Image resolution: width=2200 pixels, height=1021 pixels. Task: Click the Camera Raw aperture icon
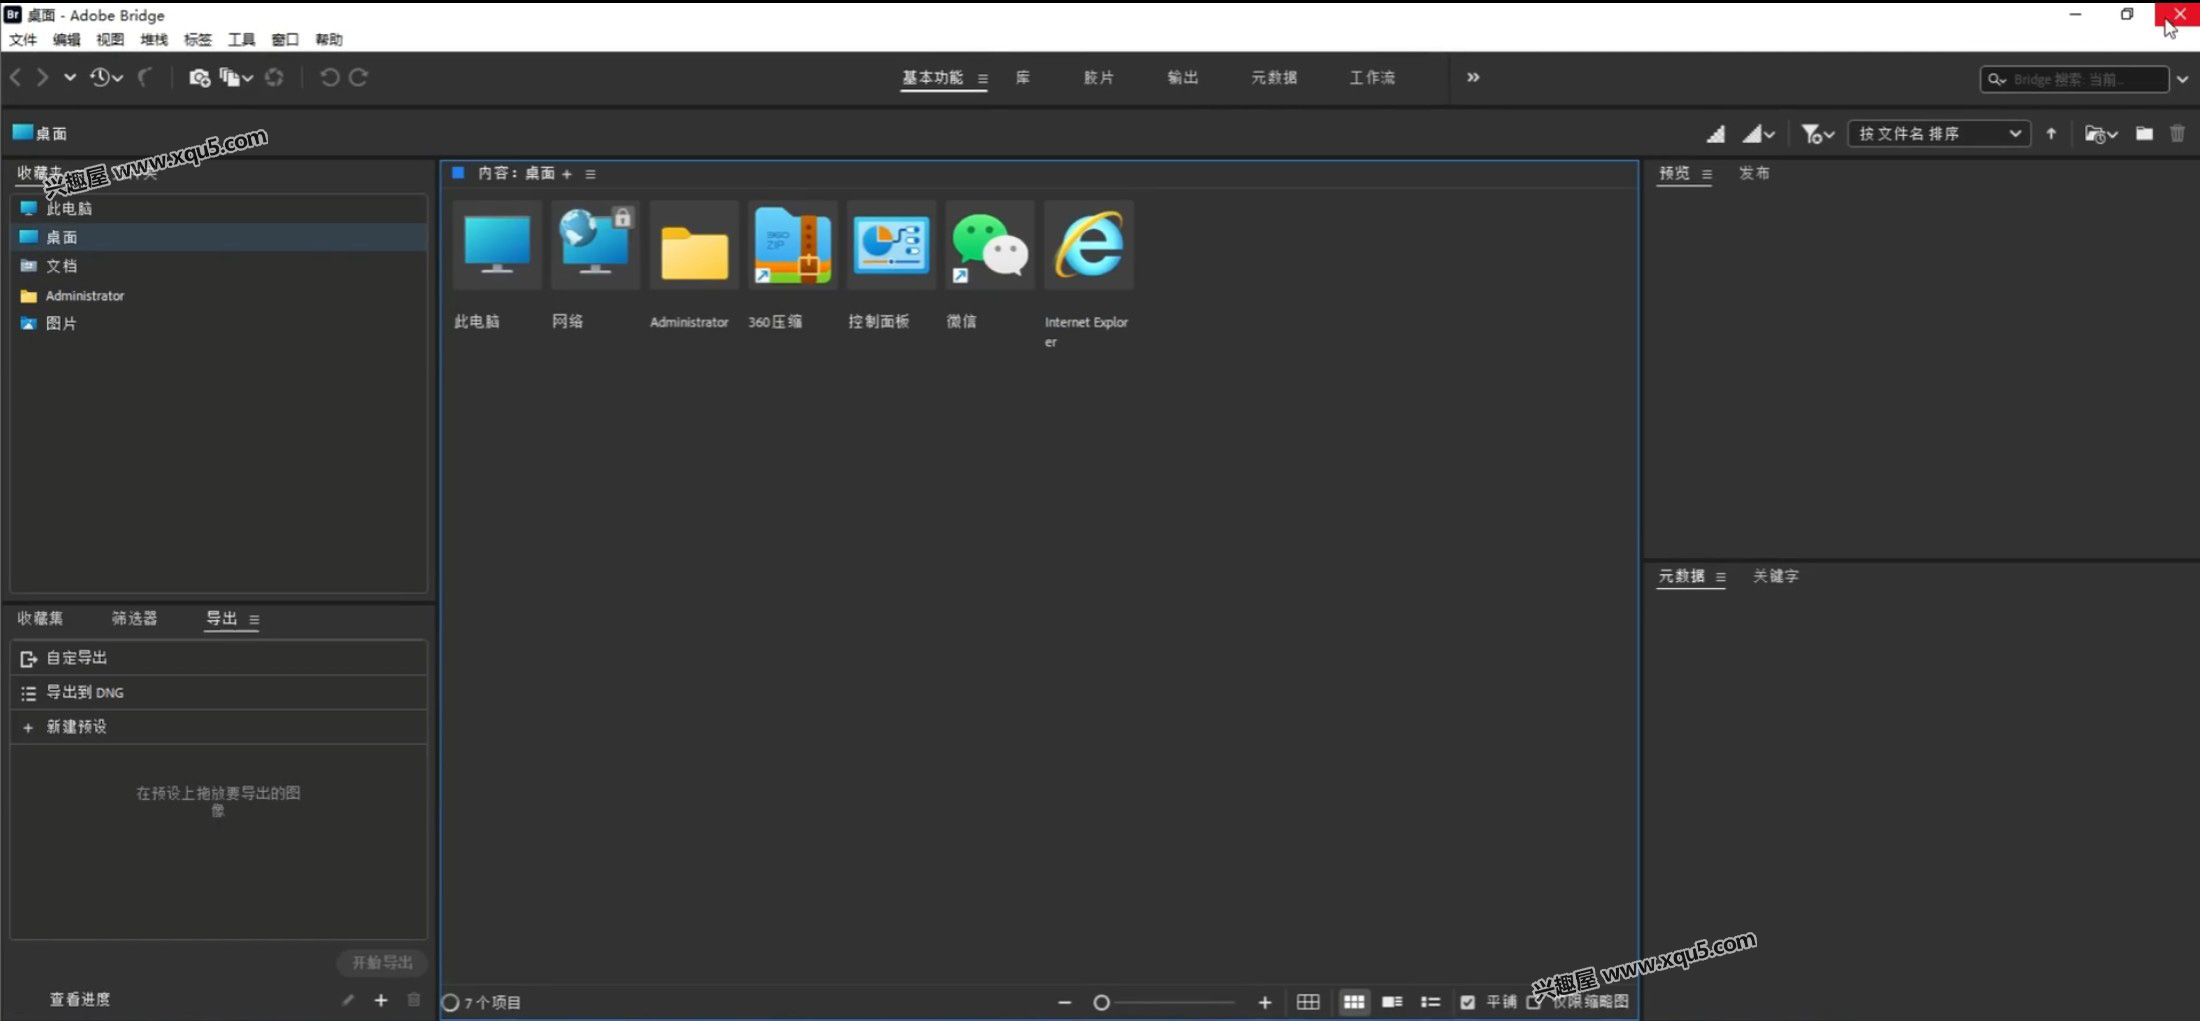pyautogui.click(x=274, y=77)
